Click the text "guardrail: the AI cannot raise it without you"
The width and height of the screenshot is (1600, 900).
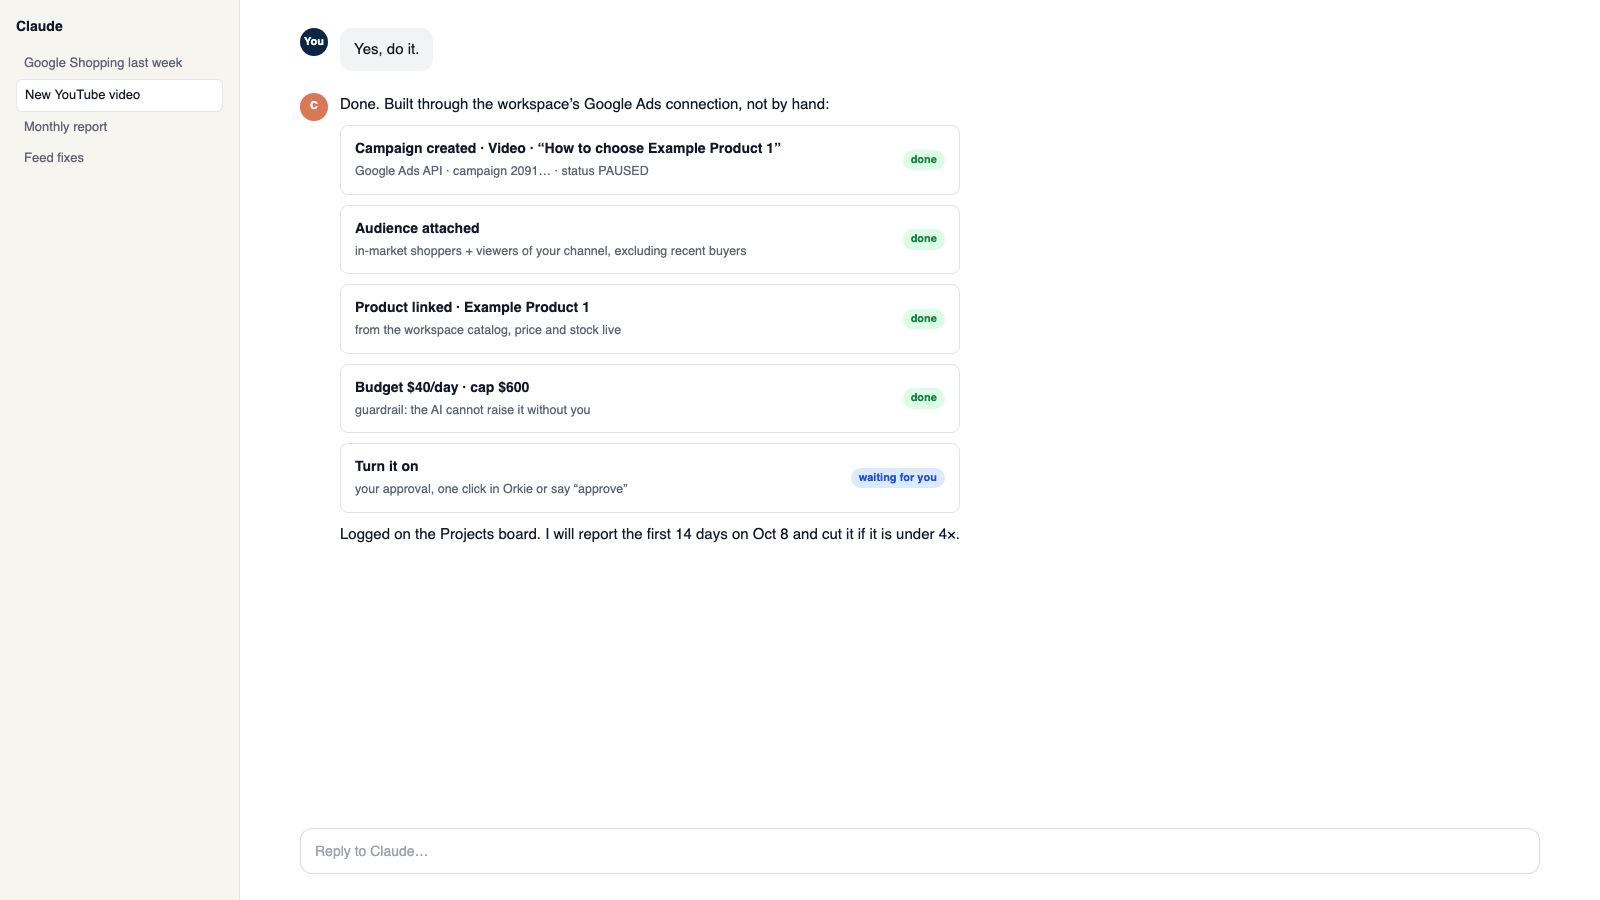coord(472,410)
